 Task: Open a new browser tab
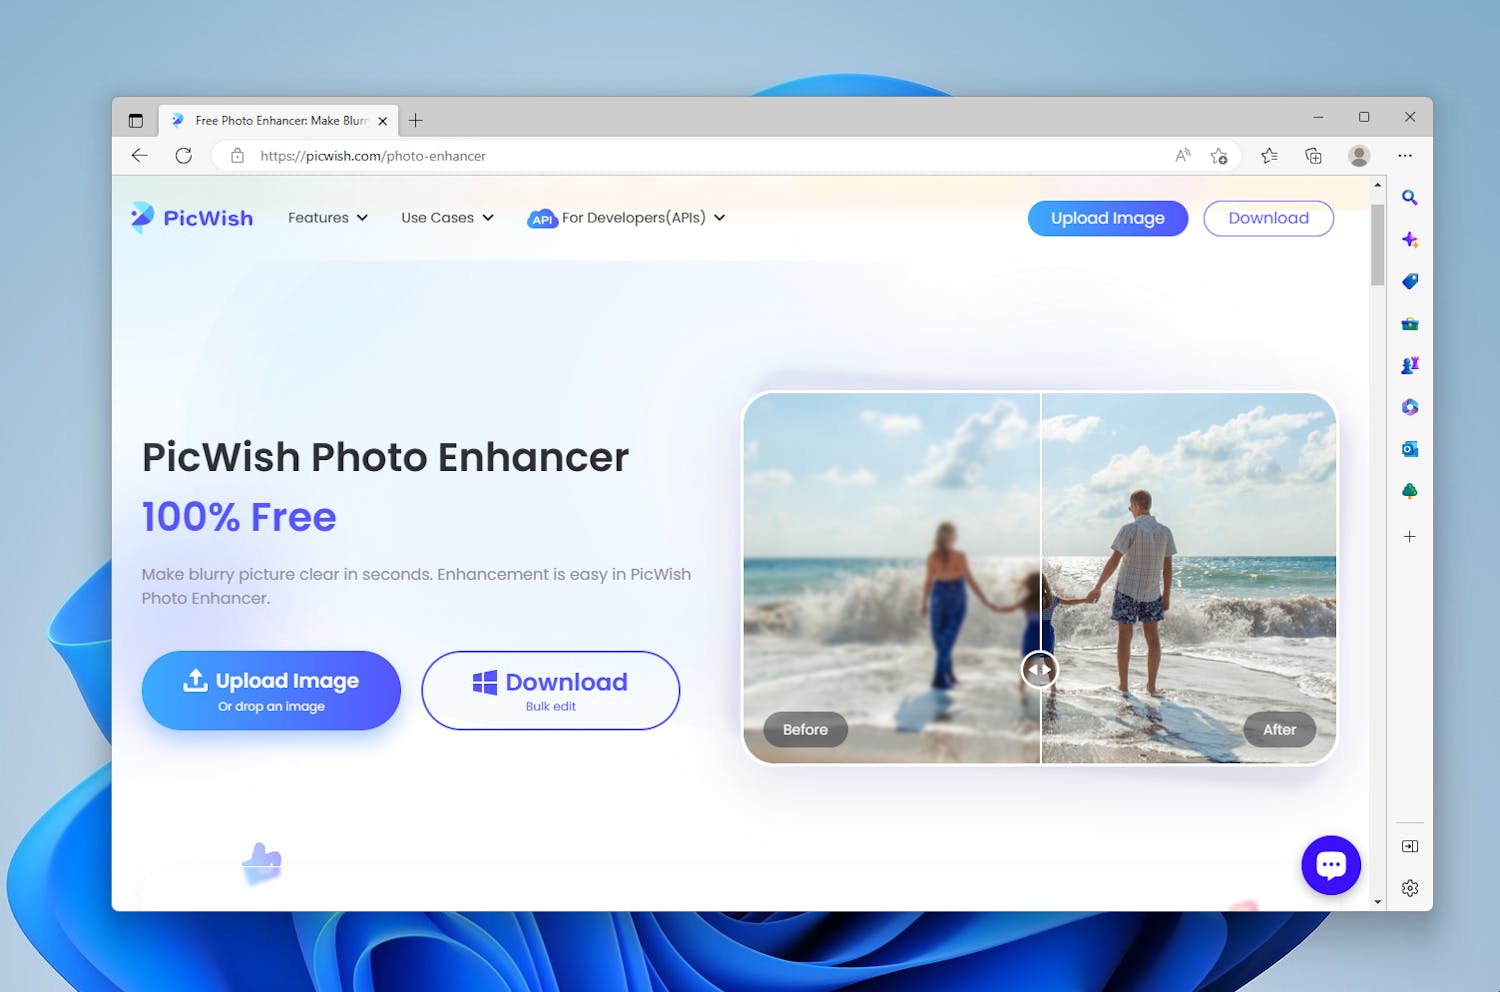(x=416, y=121)
